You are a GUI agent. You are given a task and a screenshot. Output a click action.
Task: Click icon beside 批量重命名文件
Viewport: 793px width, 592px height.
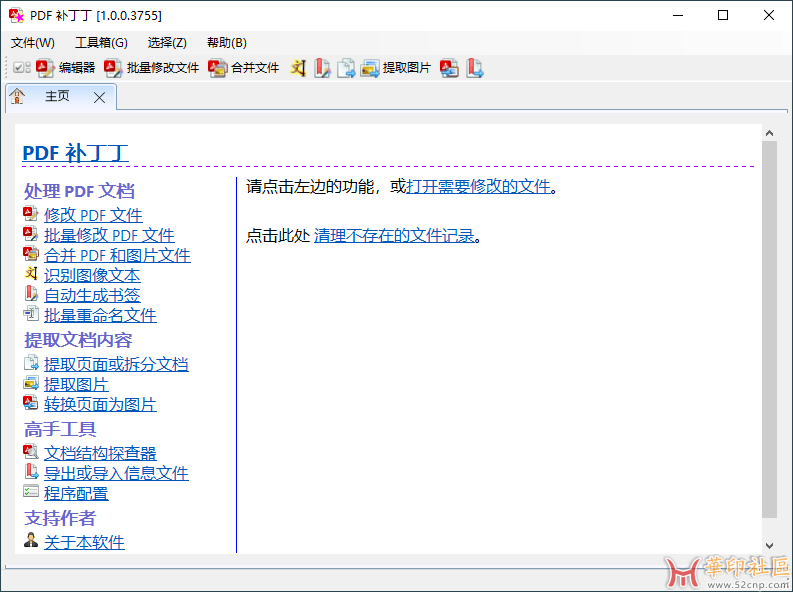coord(31,313)
